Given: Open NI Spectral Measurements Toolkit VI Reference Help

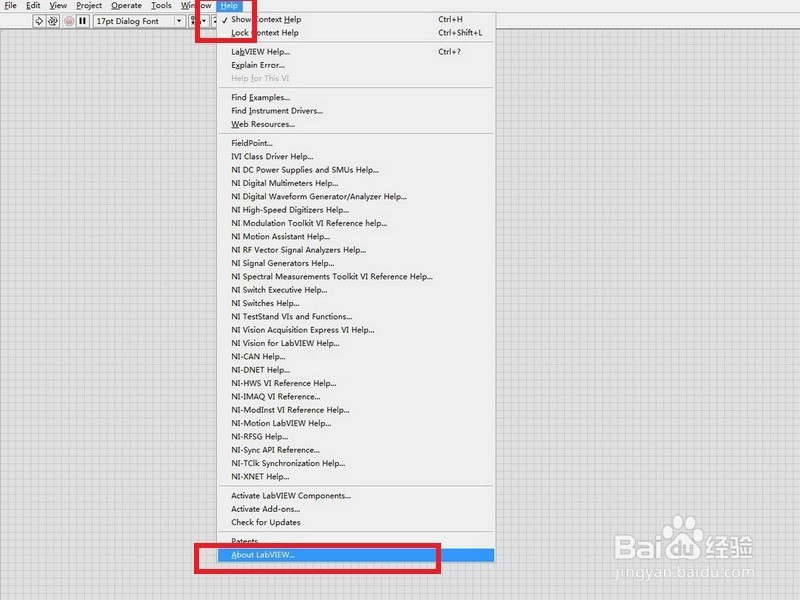Looking at the screenshot, I should click(x=356, y=276).
